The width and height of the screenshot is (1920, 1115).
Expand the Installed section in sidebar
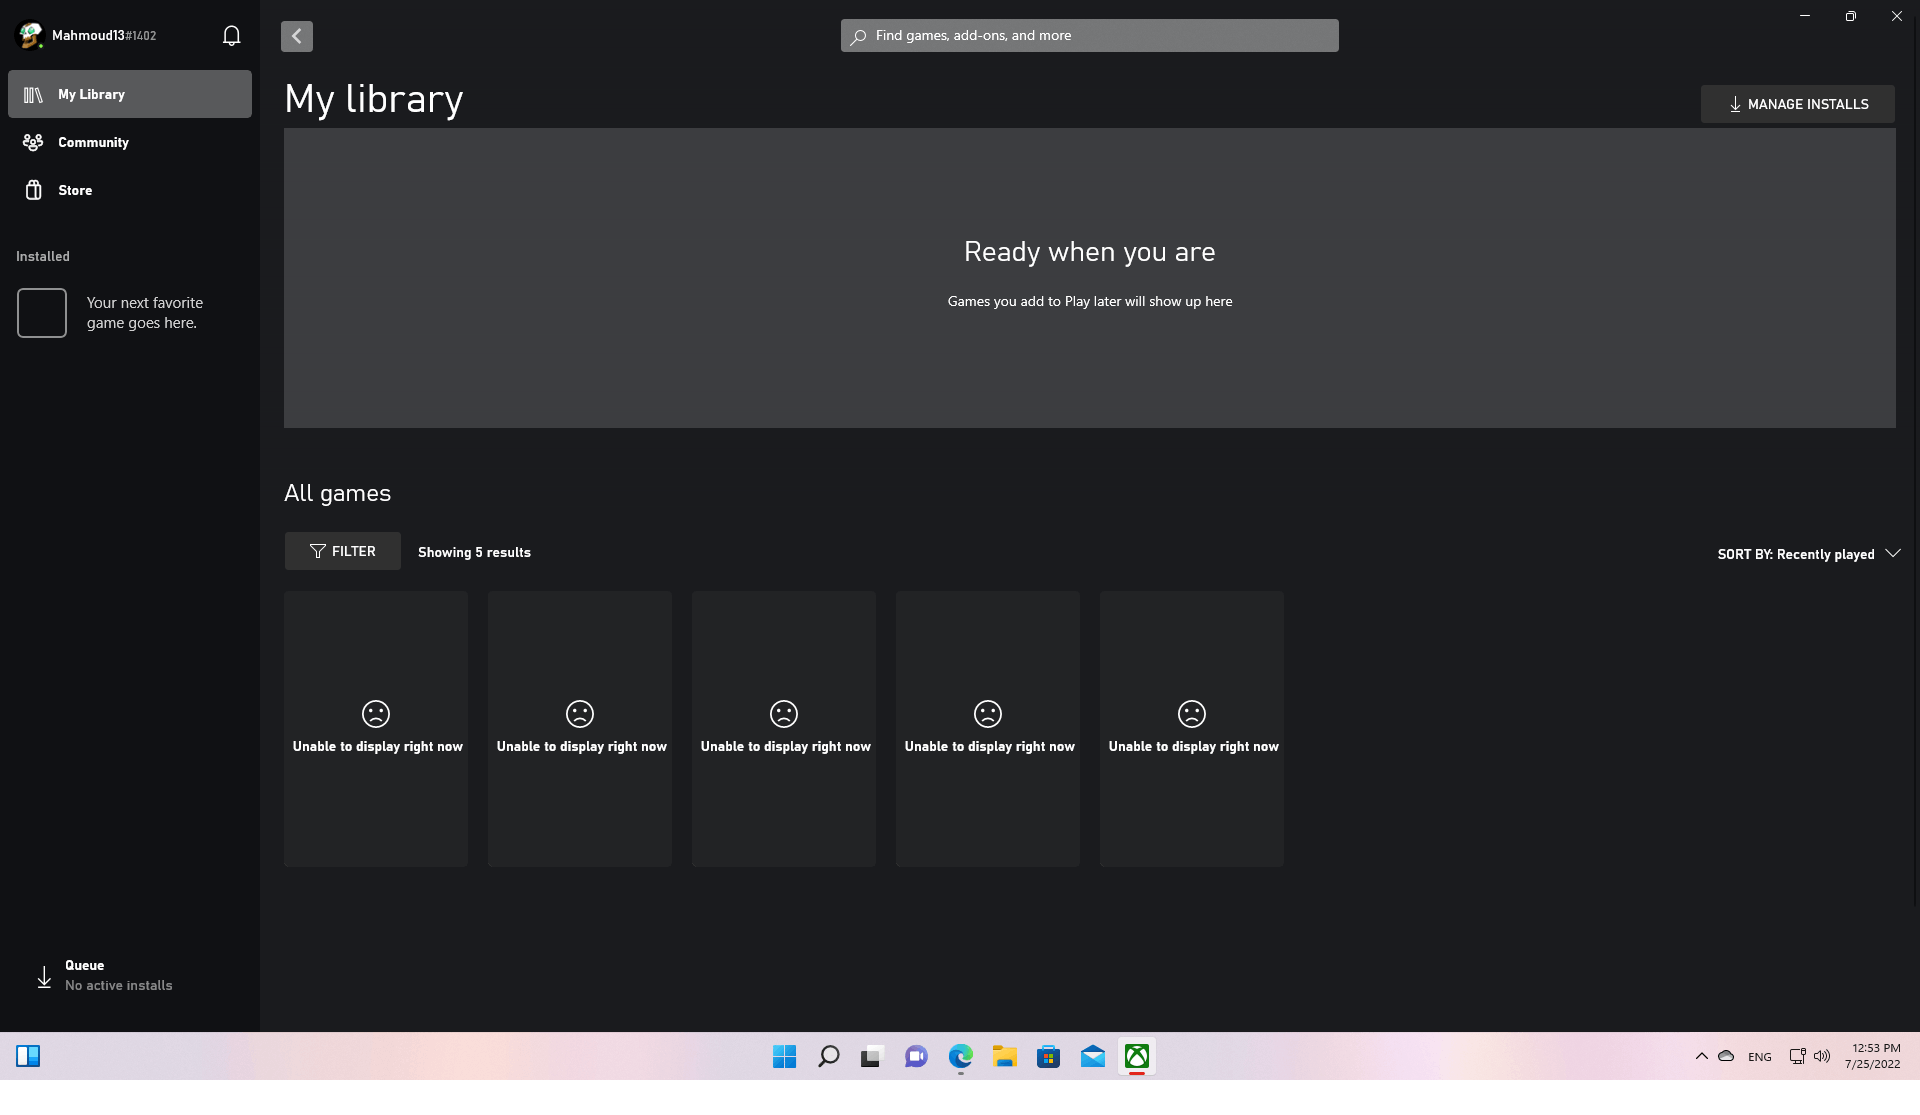pos(42,255)
